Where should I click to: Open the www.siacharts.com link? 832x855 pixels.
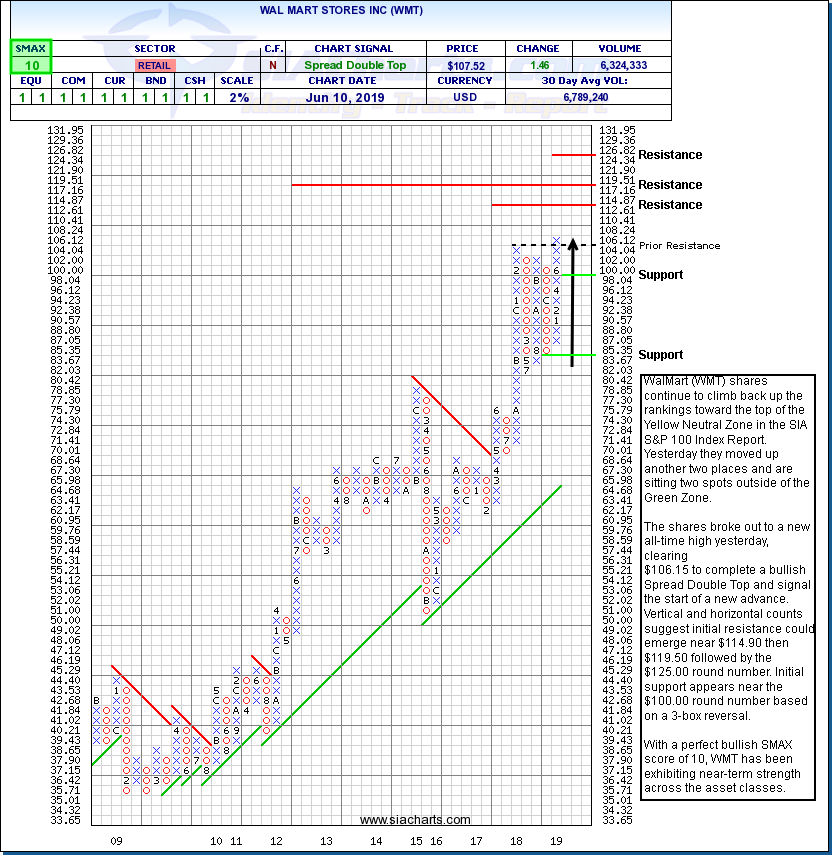[415, 820]
